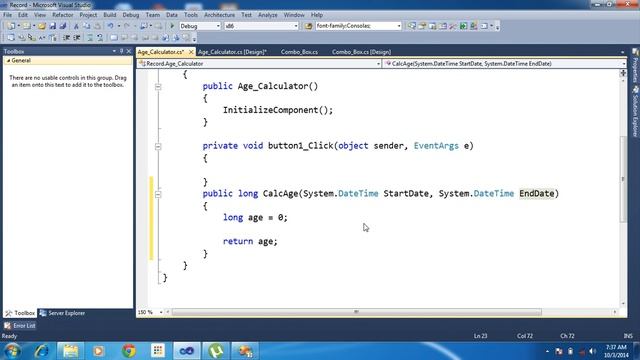The height and width of the screenshot is (360, 640).
Task: Close the Age_Calculator.cs tab
Action: [x=191, y=52]
